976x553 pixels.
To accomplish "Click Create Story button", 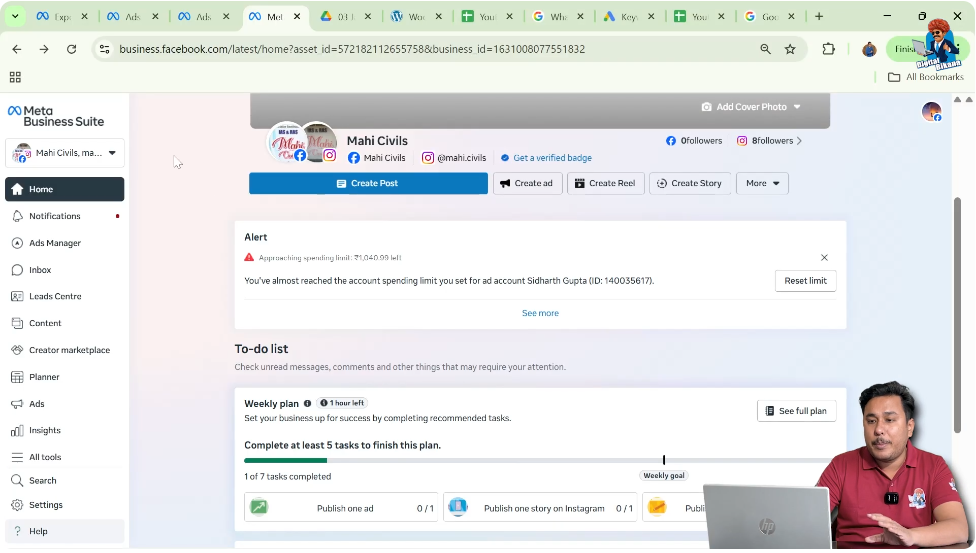I will tap(690, 183).
